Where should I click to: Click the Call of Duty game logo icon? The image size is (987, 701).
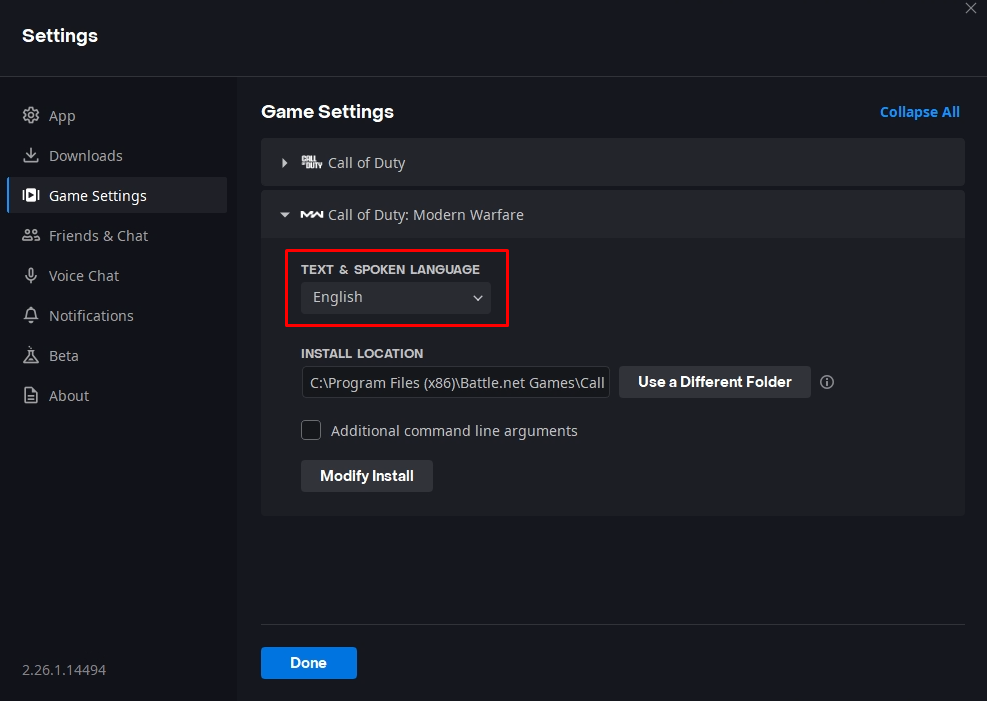[312, 162]
